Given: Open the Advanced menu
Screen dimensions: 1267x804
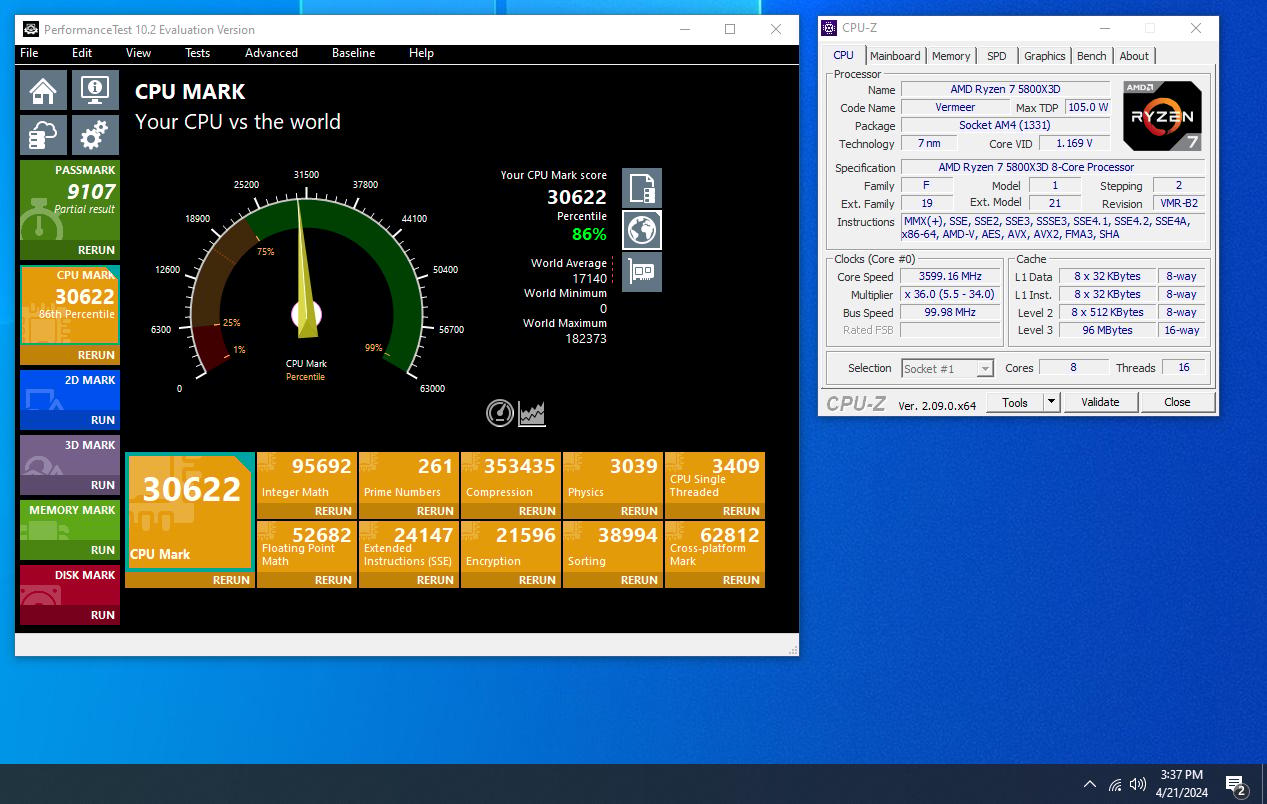Looking at the screenshot, I should click(x=271, y=53).
